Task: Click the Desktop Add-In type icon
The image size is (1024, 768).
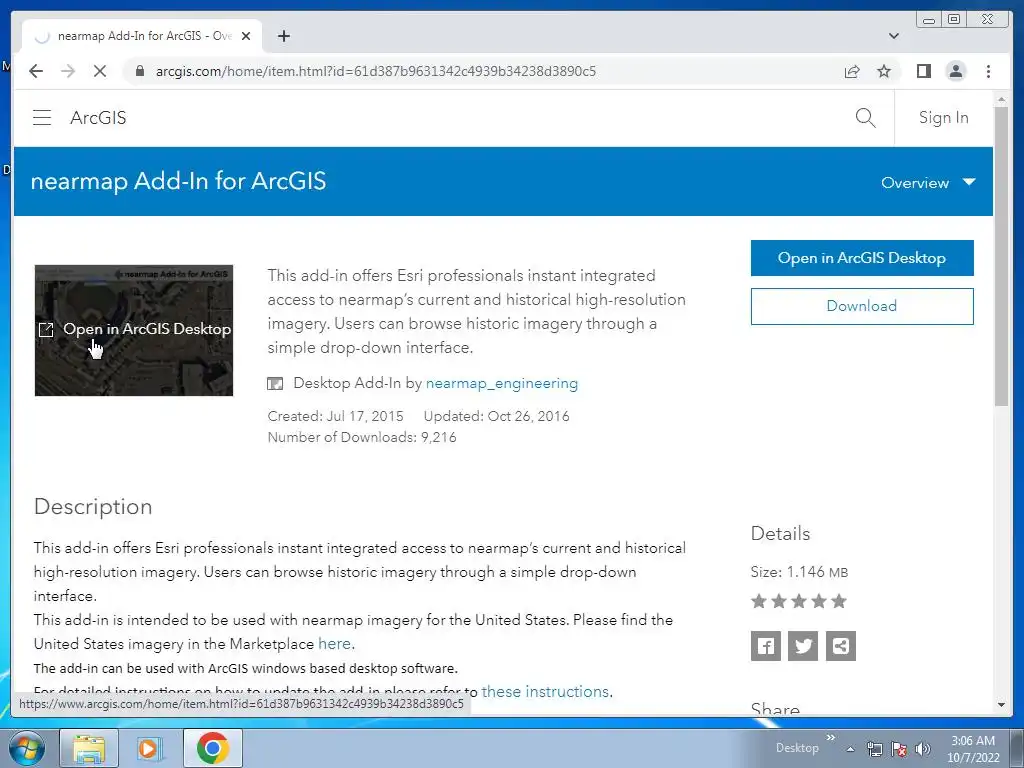Action: 275,383
